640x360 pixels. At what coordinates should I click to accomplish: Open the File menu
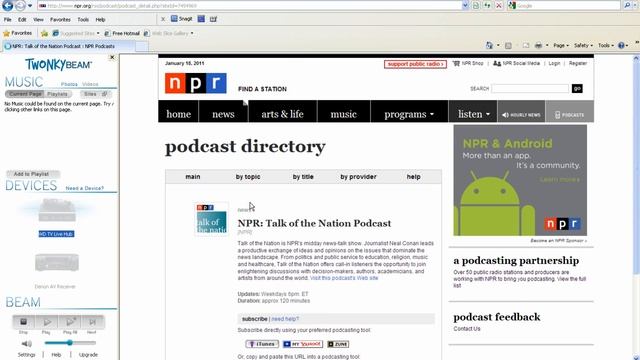click(x=7, y=19)
